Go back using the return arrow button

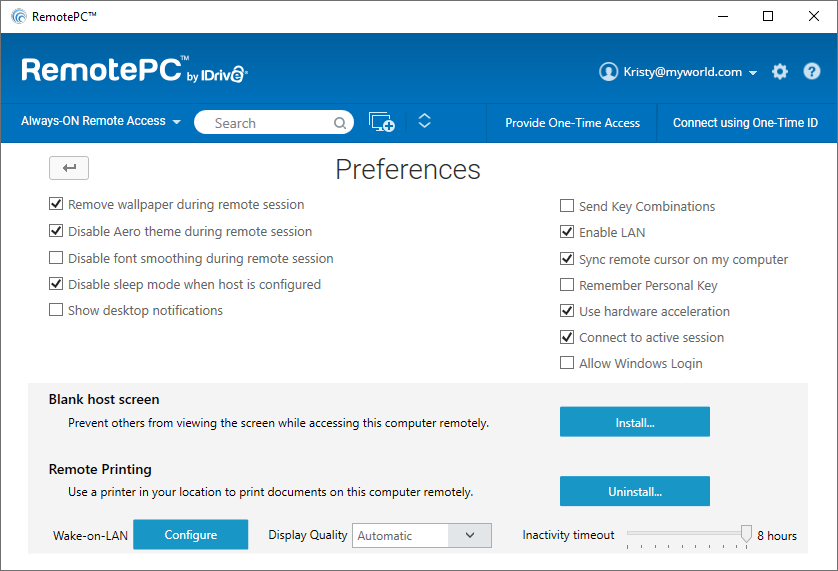69,168
